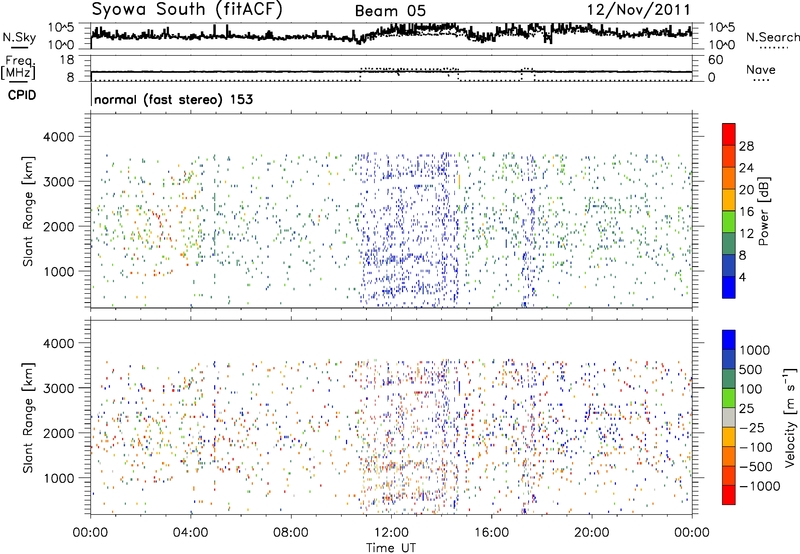Click the '28' label on the power color bar
This screenshot has height=554, width=800.
pyautogui.click(x=746, y=146)
